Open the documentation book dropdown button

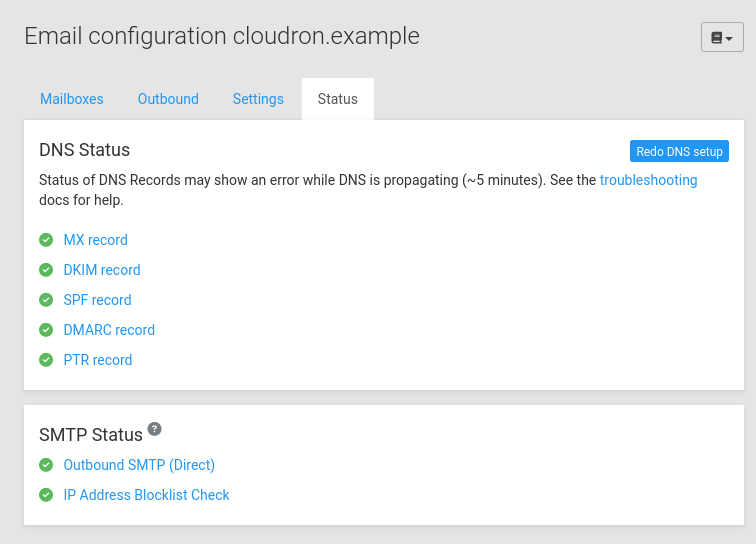tap(722, 37)
